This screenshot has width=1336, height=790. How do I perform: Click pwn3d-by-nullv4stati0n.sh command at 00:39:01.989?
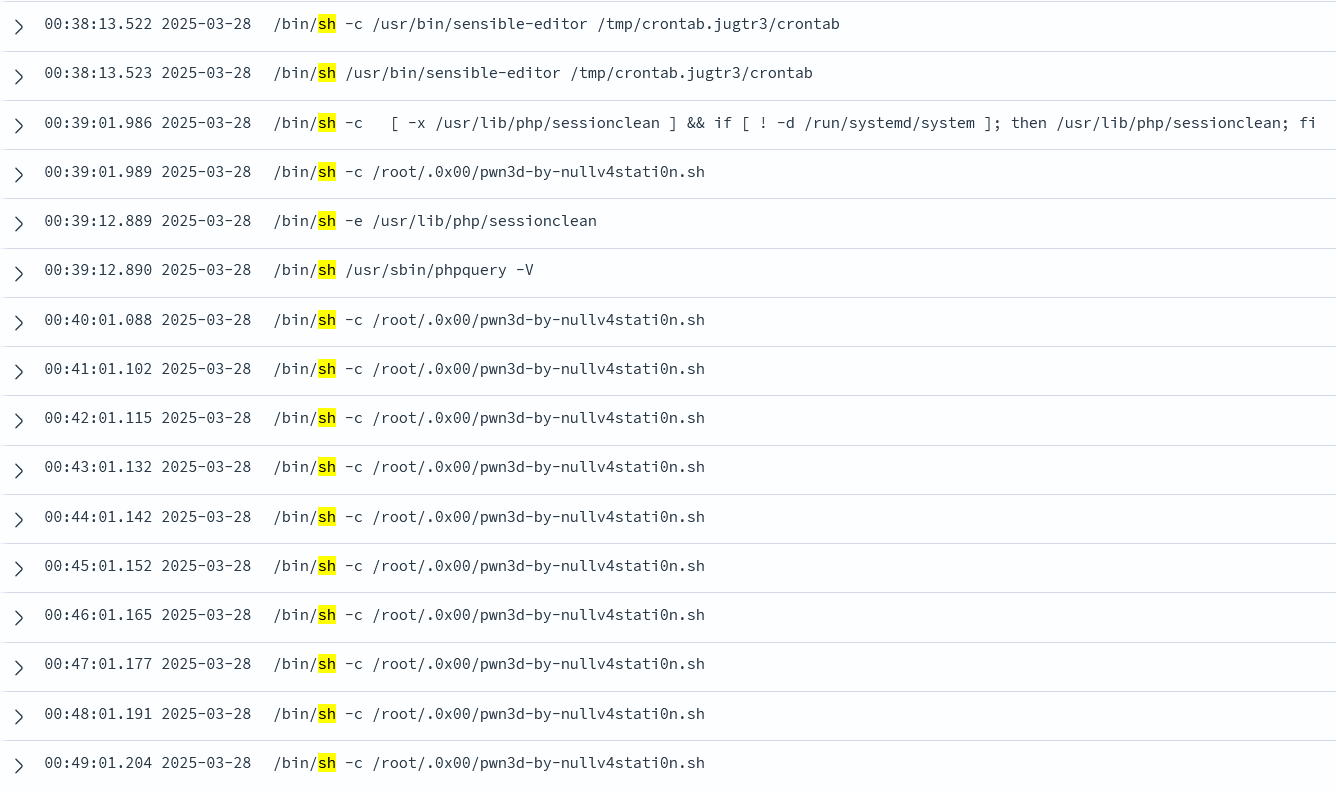coord(489,172)
